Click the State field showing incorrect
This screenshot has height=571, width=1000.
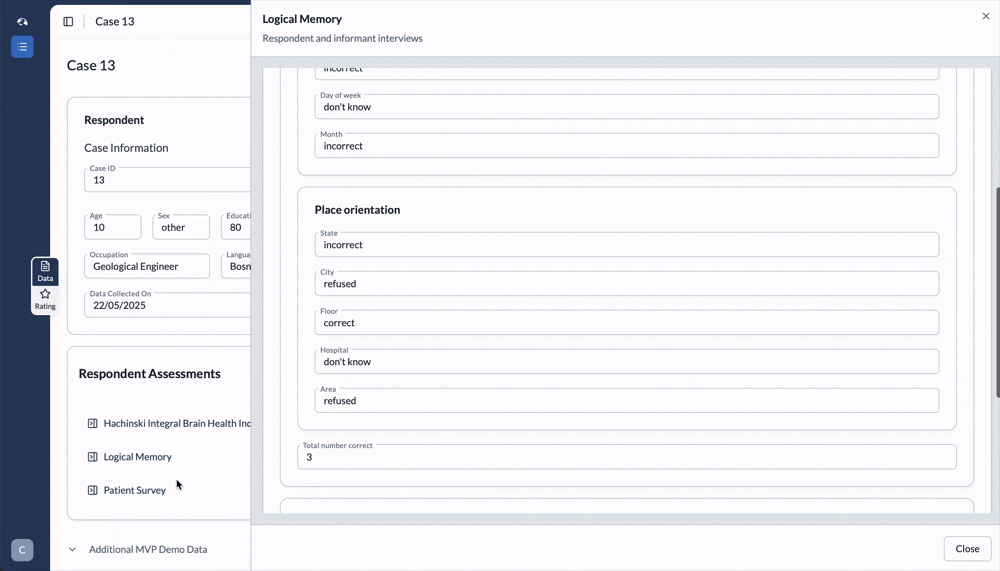pyautogui.click(x=626, y=244)
